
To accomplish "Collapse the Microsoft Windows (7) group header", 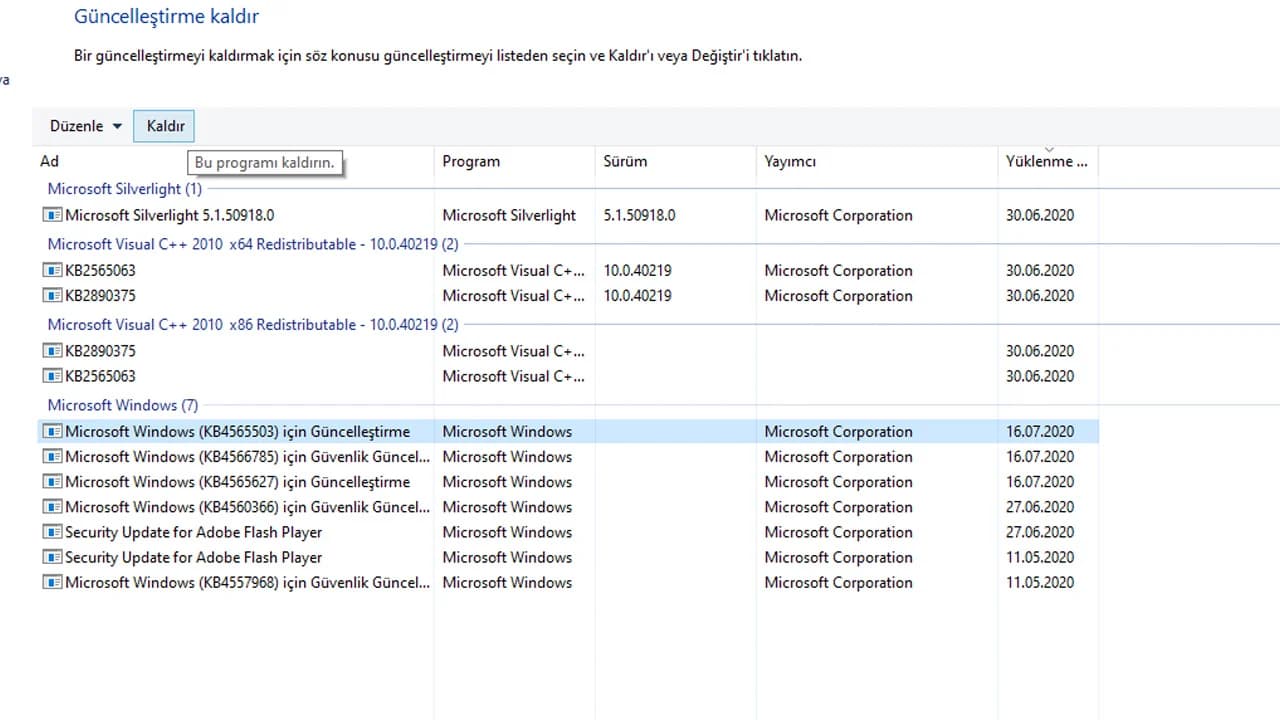I will tap(122, 405).
